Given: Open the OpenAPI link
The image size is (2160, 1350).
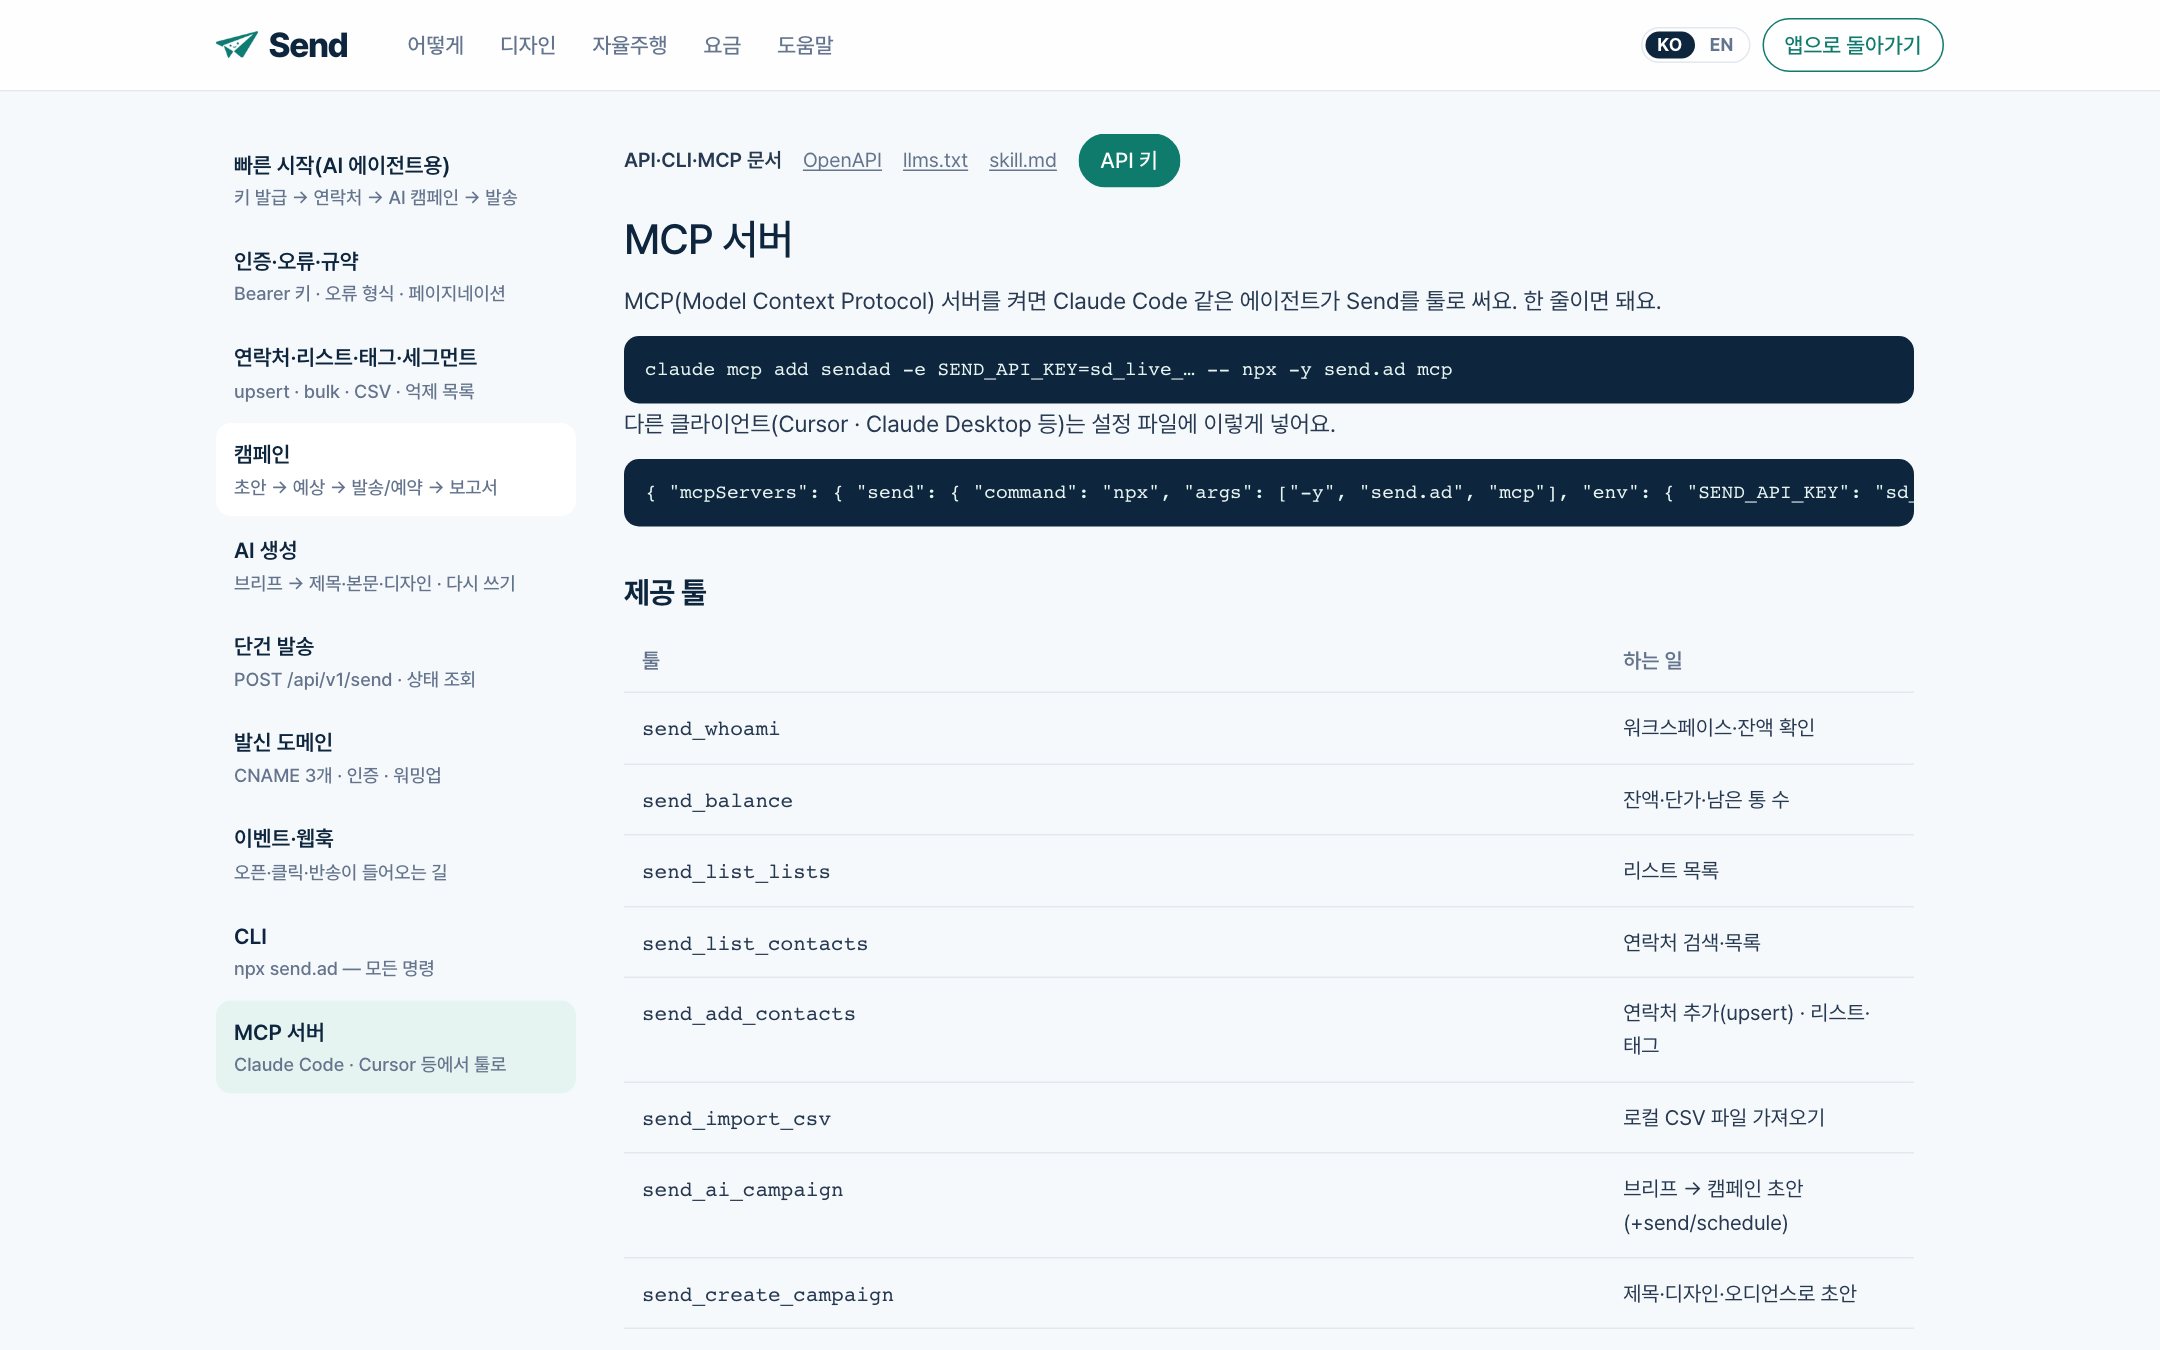Looking at the screenshot, I should pos(842,160).
